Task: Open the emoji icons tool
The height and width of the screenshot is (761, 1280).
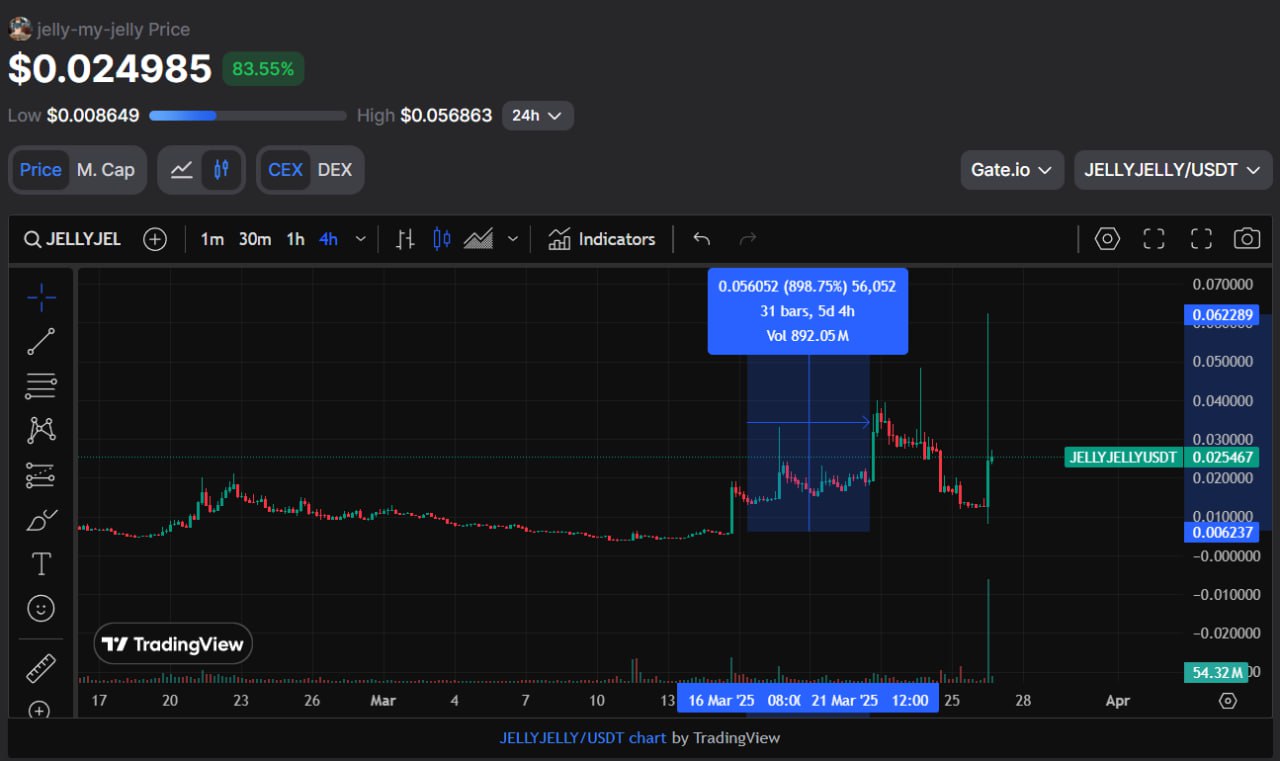Action: 41,608
